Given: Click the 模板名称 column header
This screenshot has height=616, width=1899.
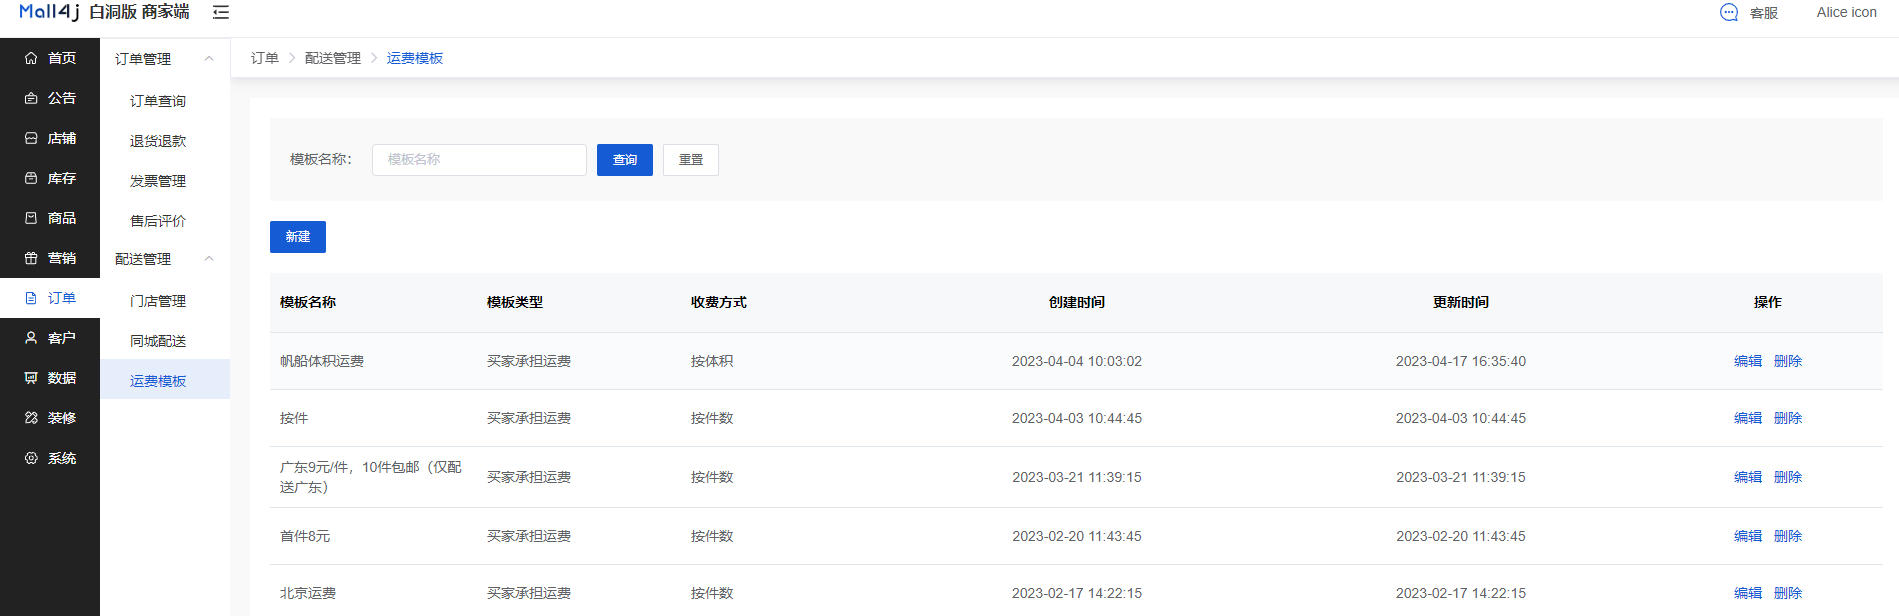Looking at the screenshot, I should point(308,302).
